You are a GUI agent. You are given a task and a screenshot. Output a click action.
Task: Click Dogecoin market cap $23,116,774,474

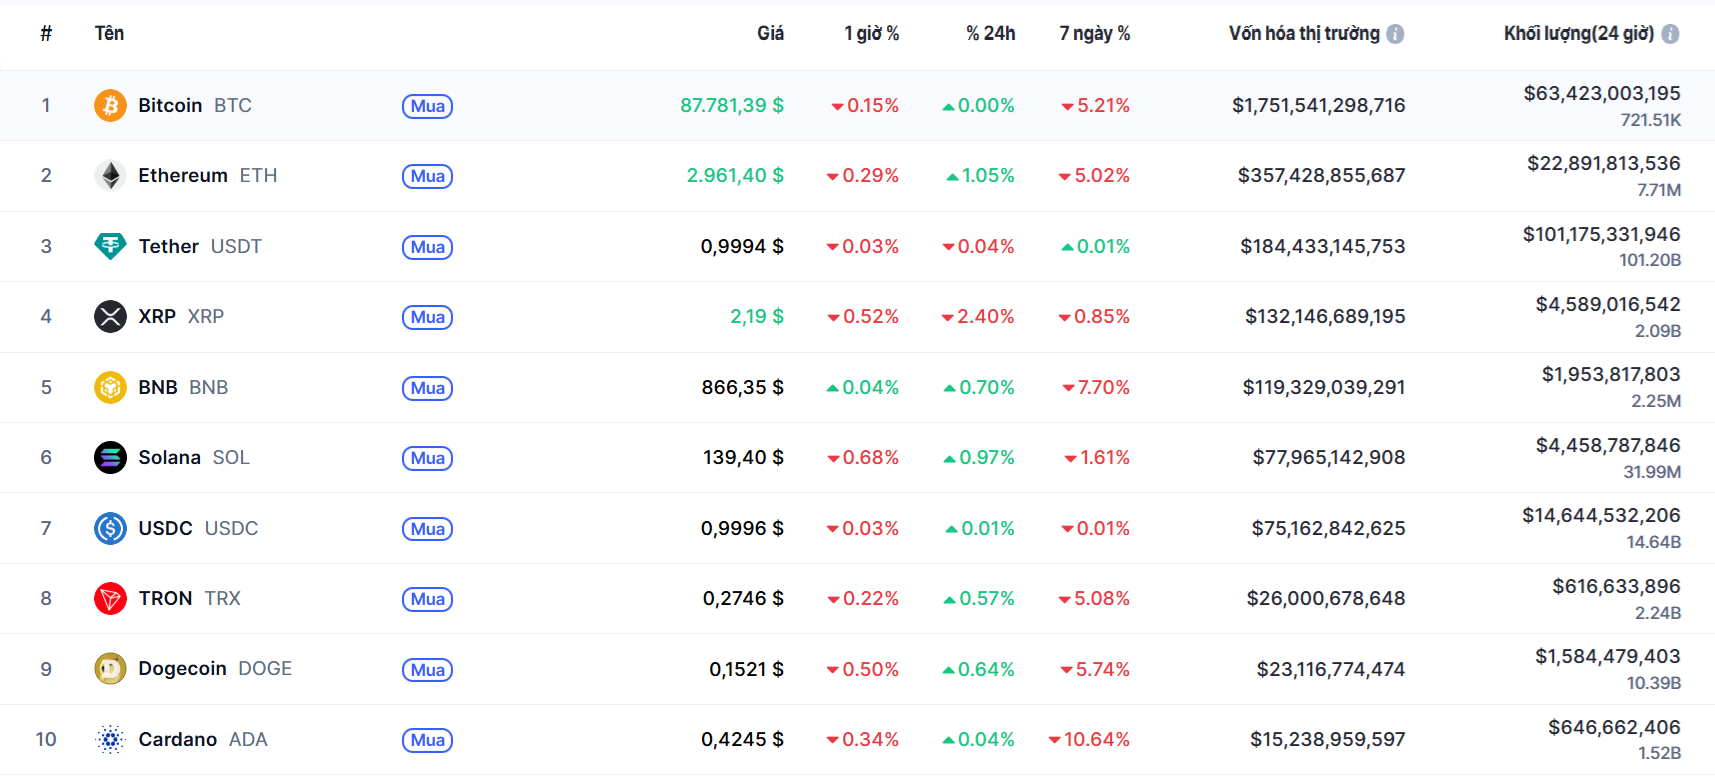point(1330,669)
